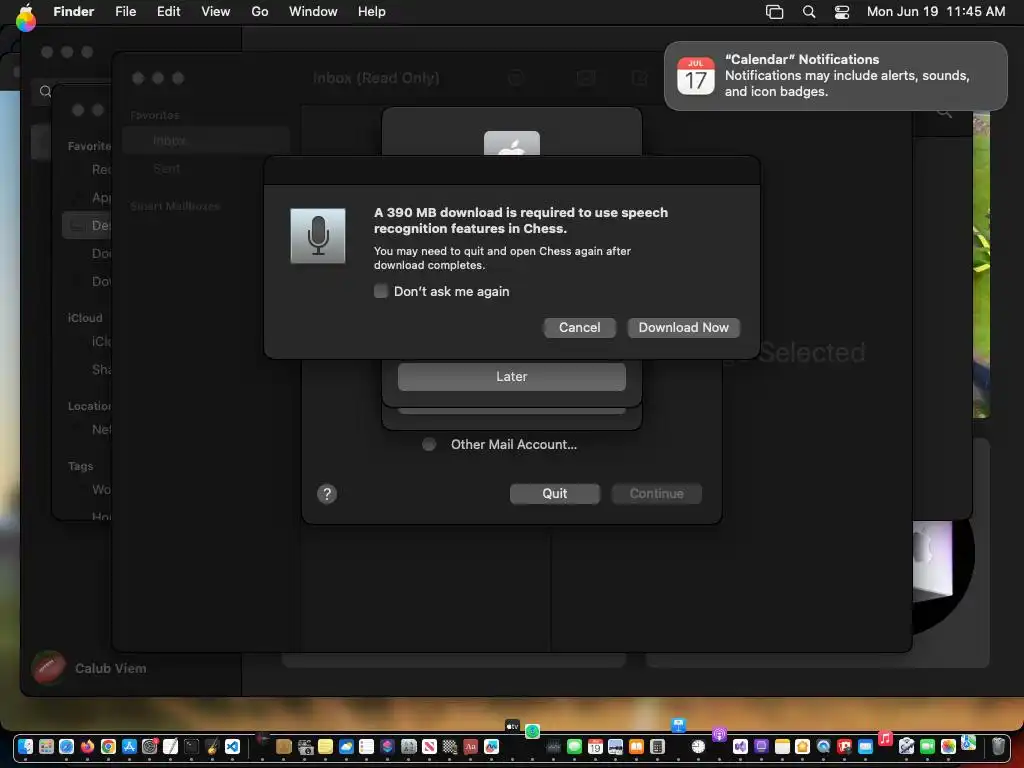This screenshot has height=768, width=1024.
Task: Open the Help menu
Action: pyautogui.click(x=372, y=12)
